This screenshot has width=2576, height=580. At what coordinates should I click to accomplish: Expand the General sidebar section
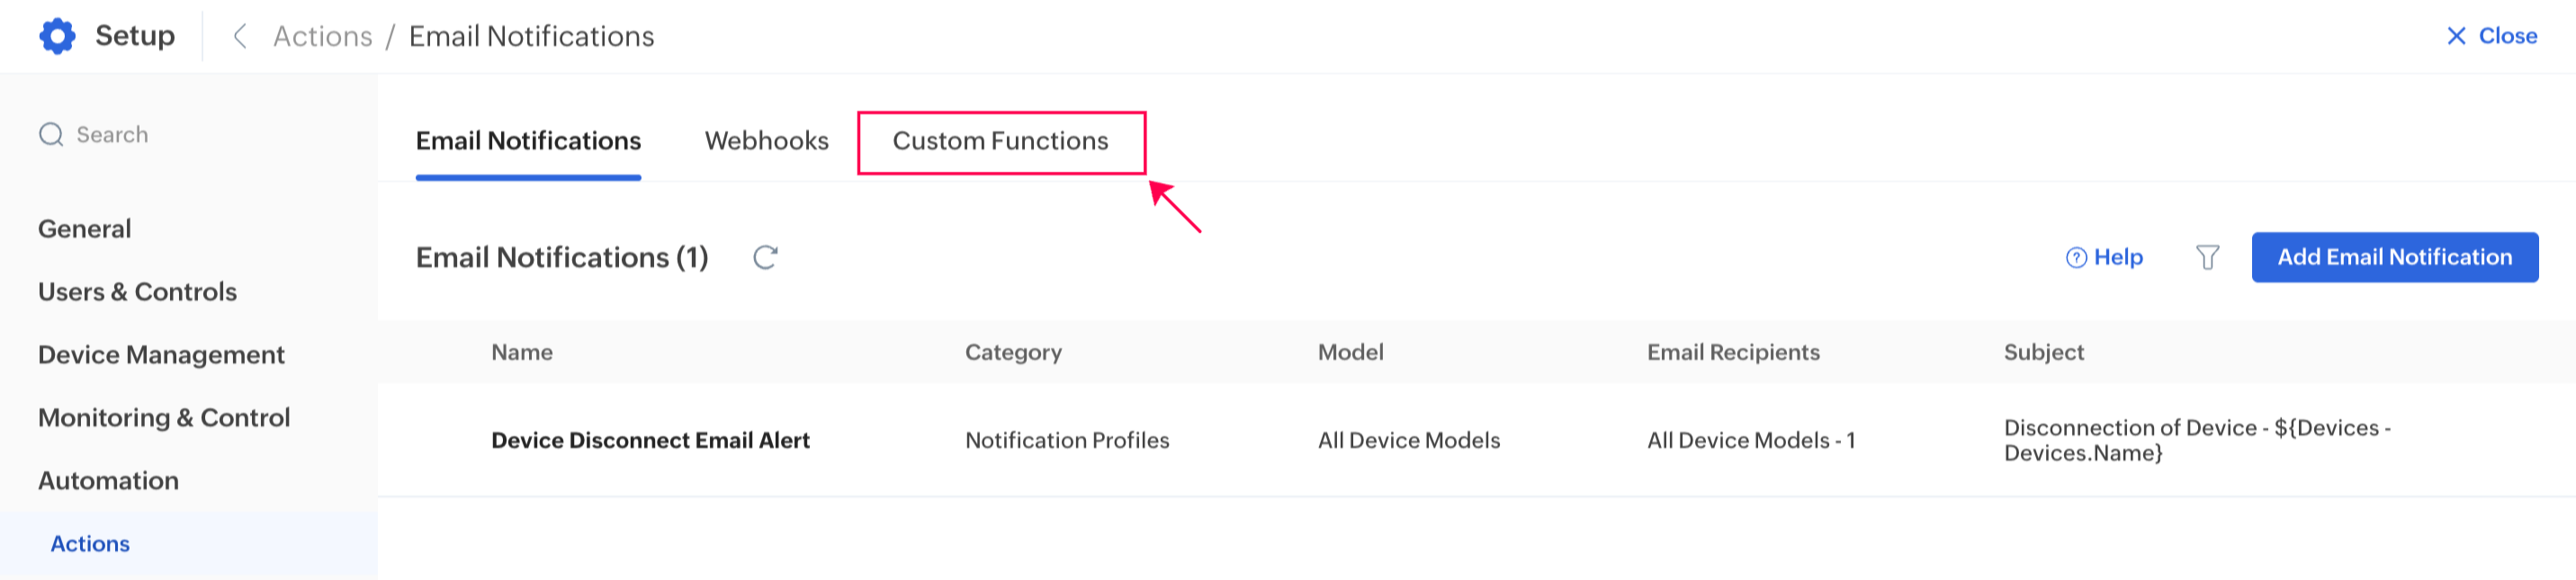coord(85,229)
